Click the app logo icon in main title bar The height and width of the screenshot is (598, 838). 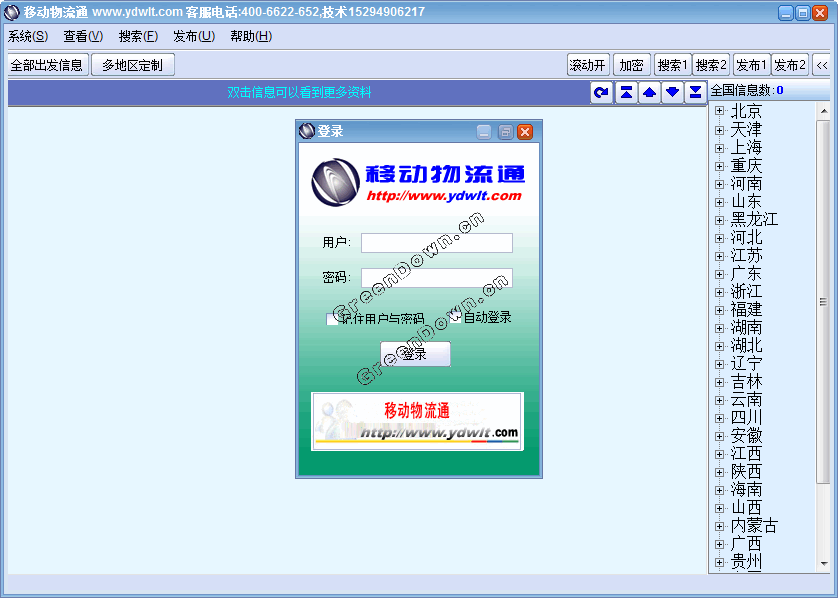pos(12,12)
